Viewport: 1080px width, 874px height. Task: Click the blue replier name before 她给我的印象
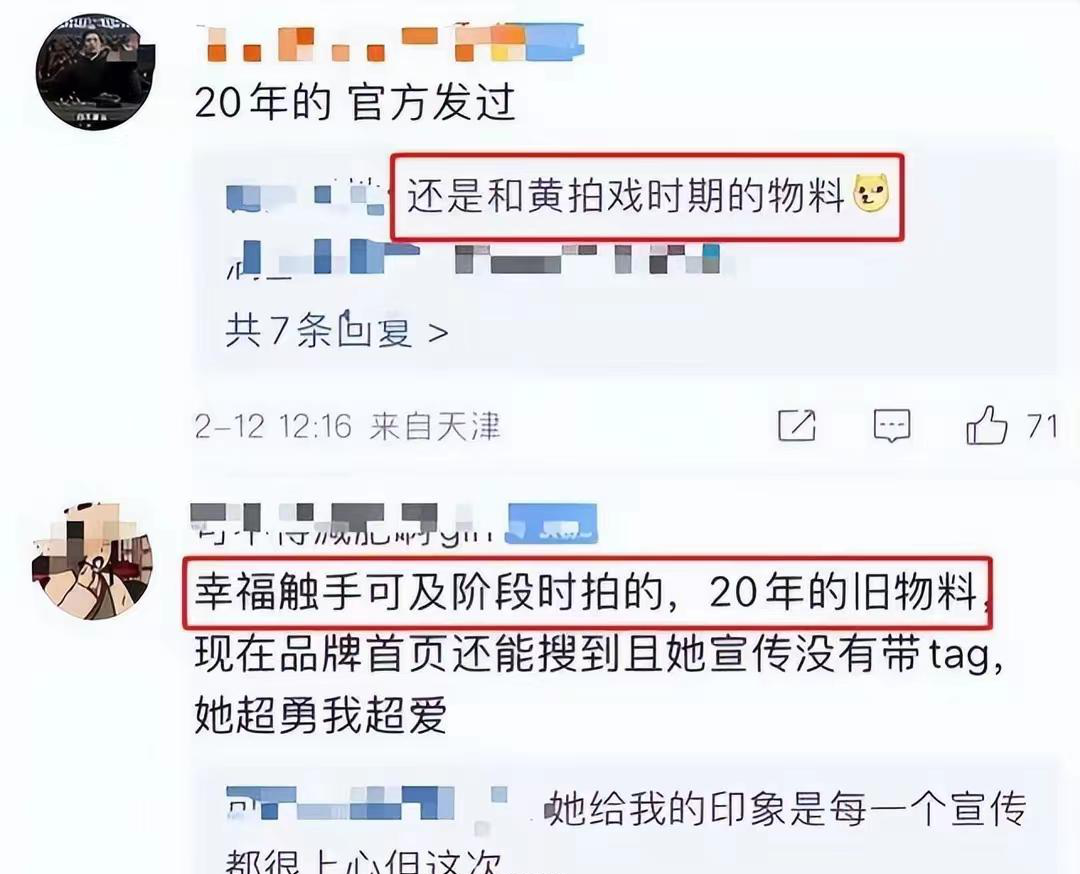coord(367,804)
